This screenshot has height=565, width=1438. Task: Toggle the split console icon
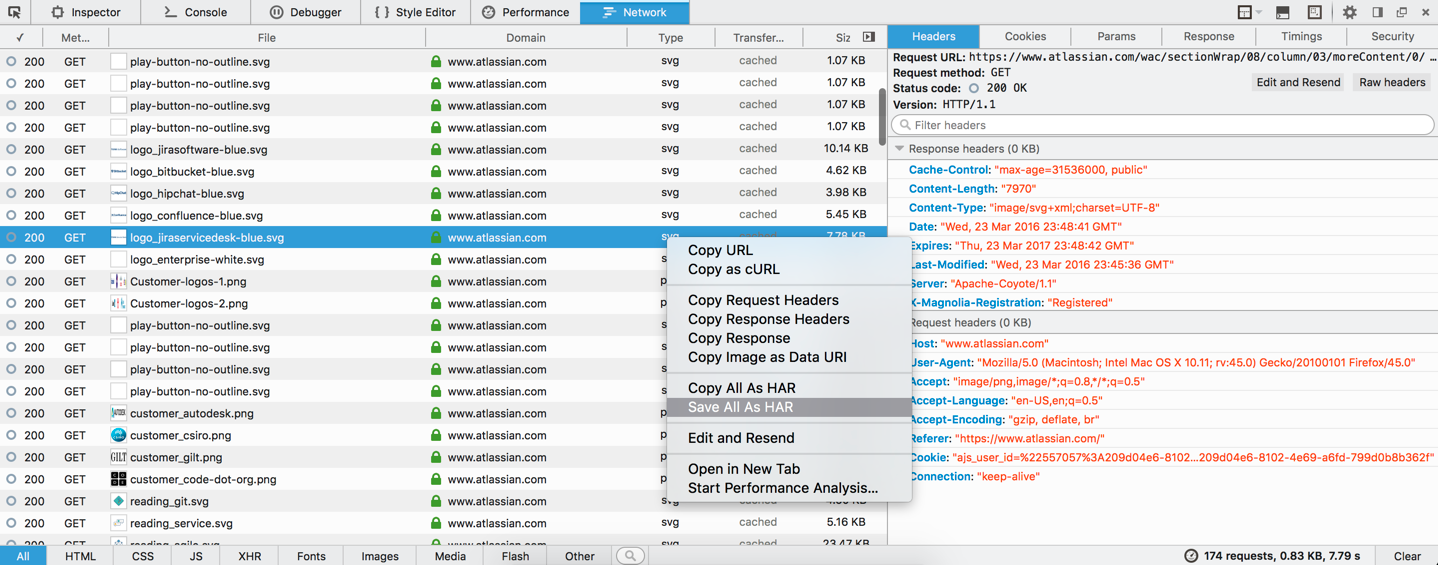point(1282,12)
